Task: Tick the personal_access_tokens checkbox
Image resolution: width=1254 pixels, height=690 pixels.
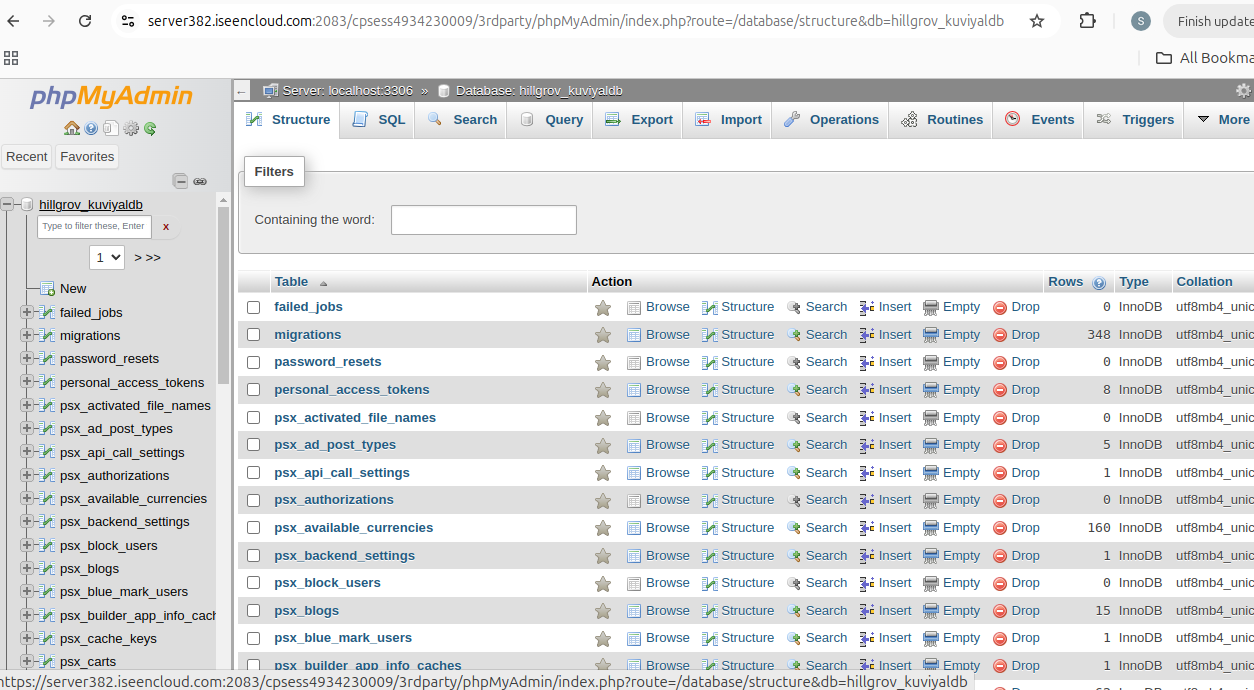Action: point(254,390)
